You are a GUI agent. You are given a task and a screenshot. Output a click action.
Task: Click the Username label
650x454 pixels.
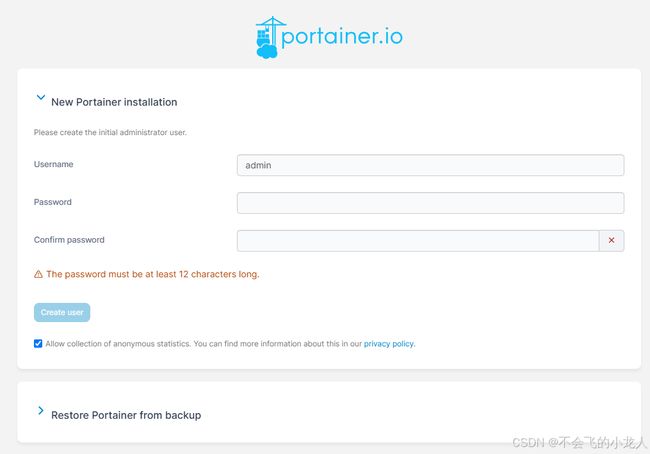[53, 164]
